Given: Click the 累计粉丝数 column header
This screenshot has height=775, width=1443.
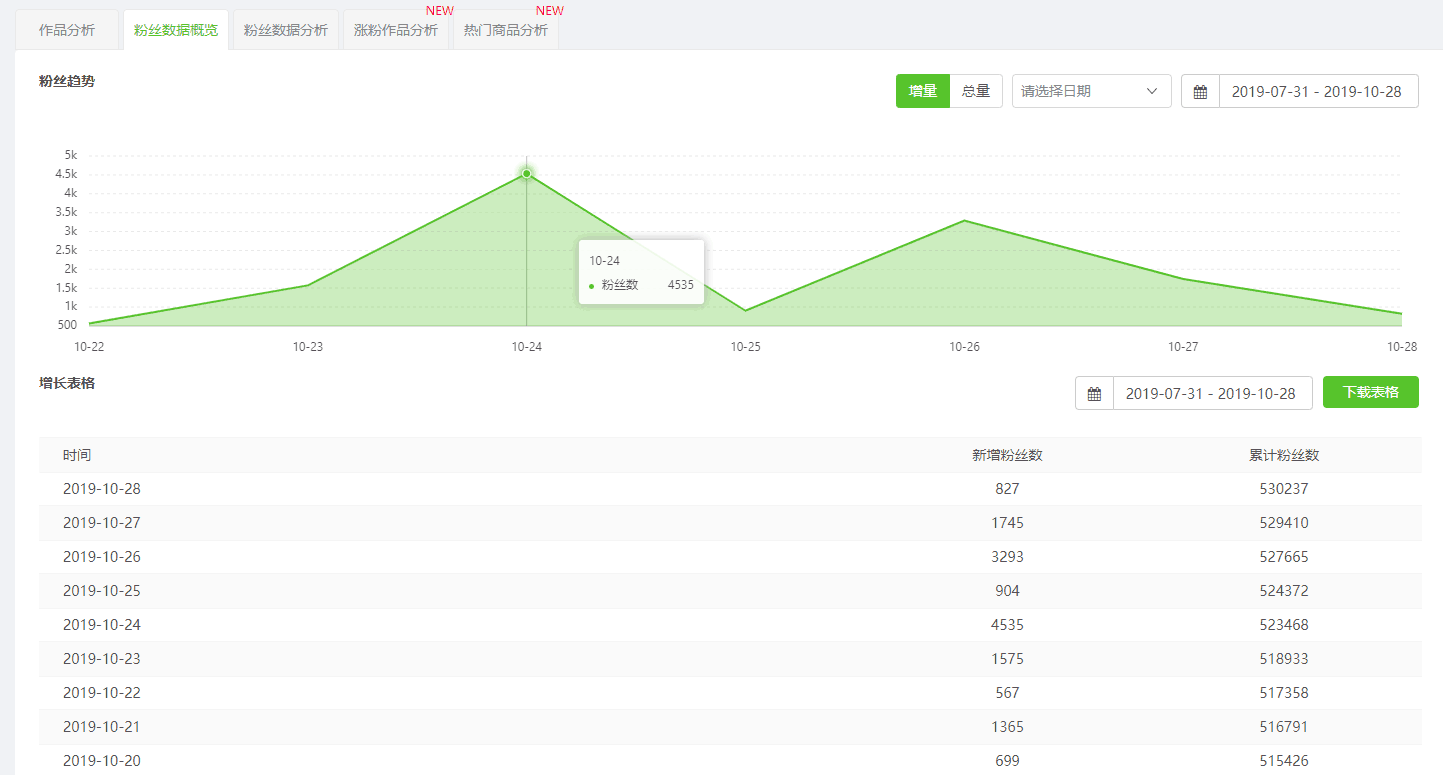Looking at the screenshot, I should tap(1284, 455).
